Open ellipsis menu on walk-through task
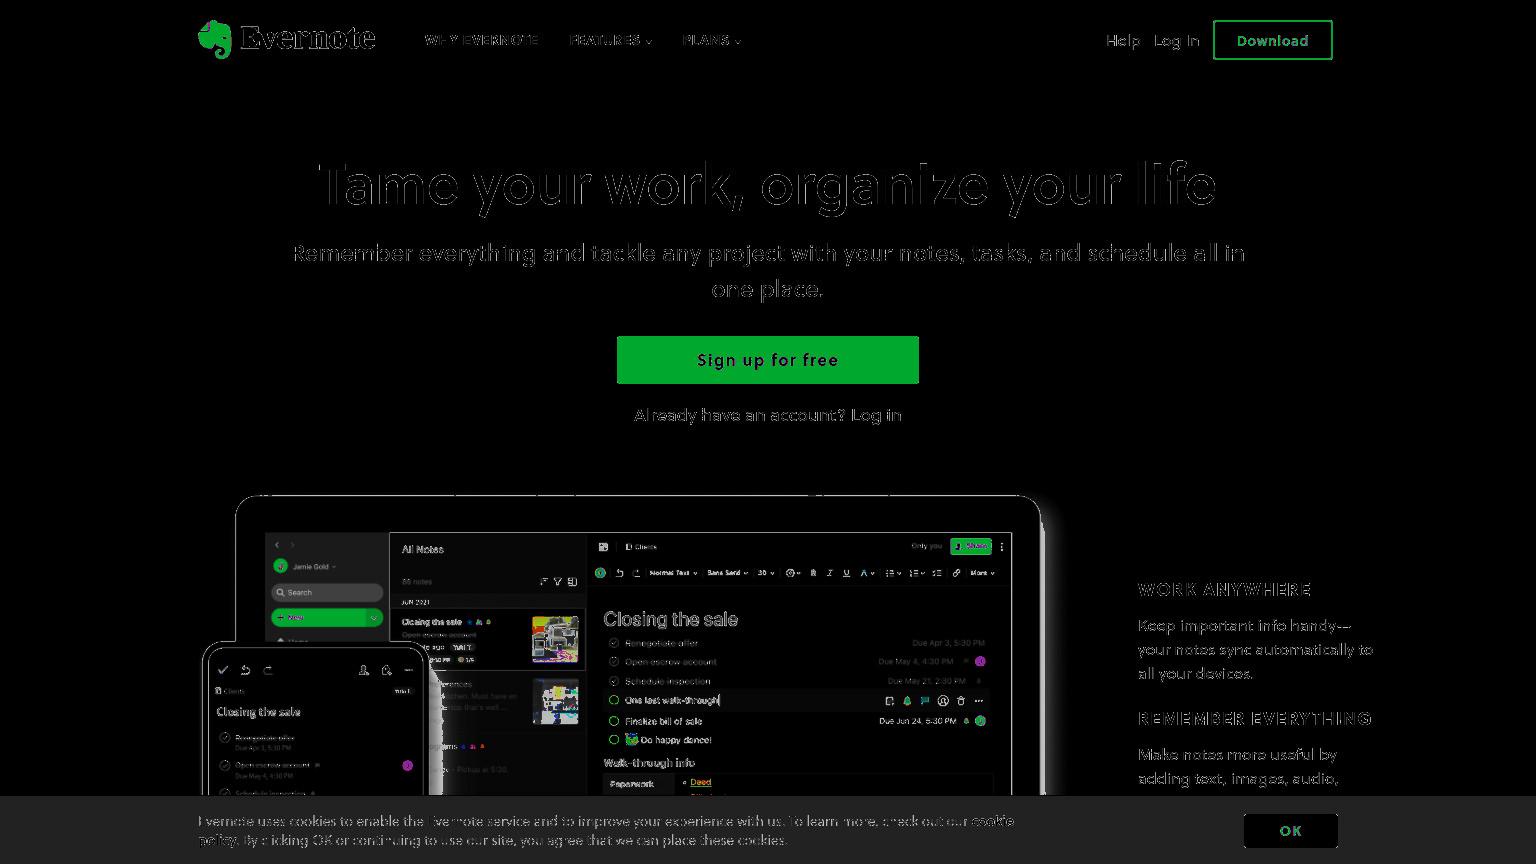 (x=979, y=701)
